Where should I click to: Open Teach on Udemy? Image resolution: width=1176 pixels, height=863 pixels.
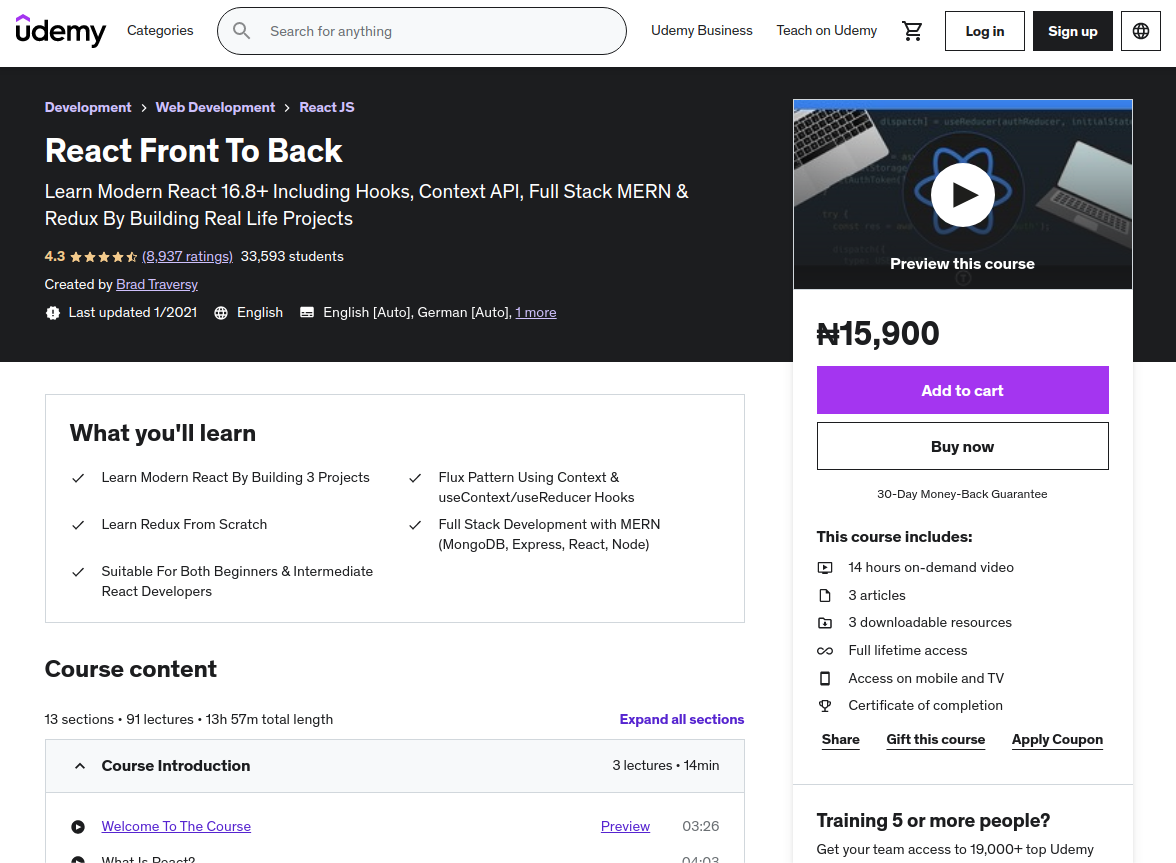click(x=826, y=31)
